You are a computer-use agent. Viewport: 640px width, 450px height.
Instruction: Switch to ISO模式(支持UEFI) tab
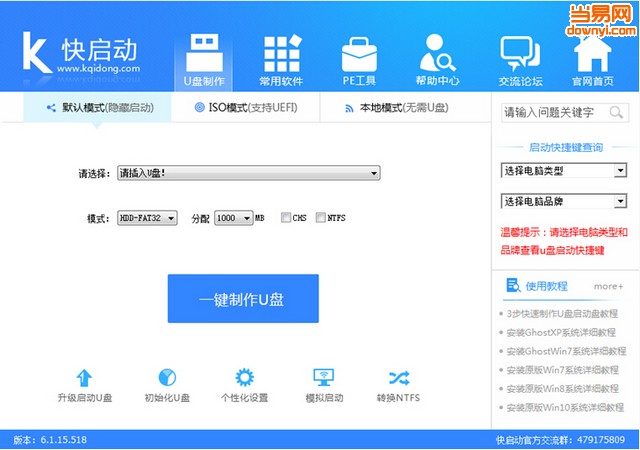pos(246,108)
